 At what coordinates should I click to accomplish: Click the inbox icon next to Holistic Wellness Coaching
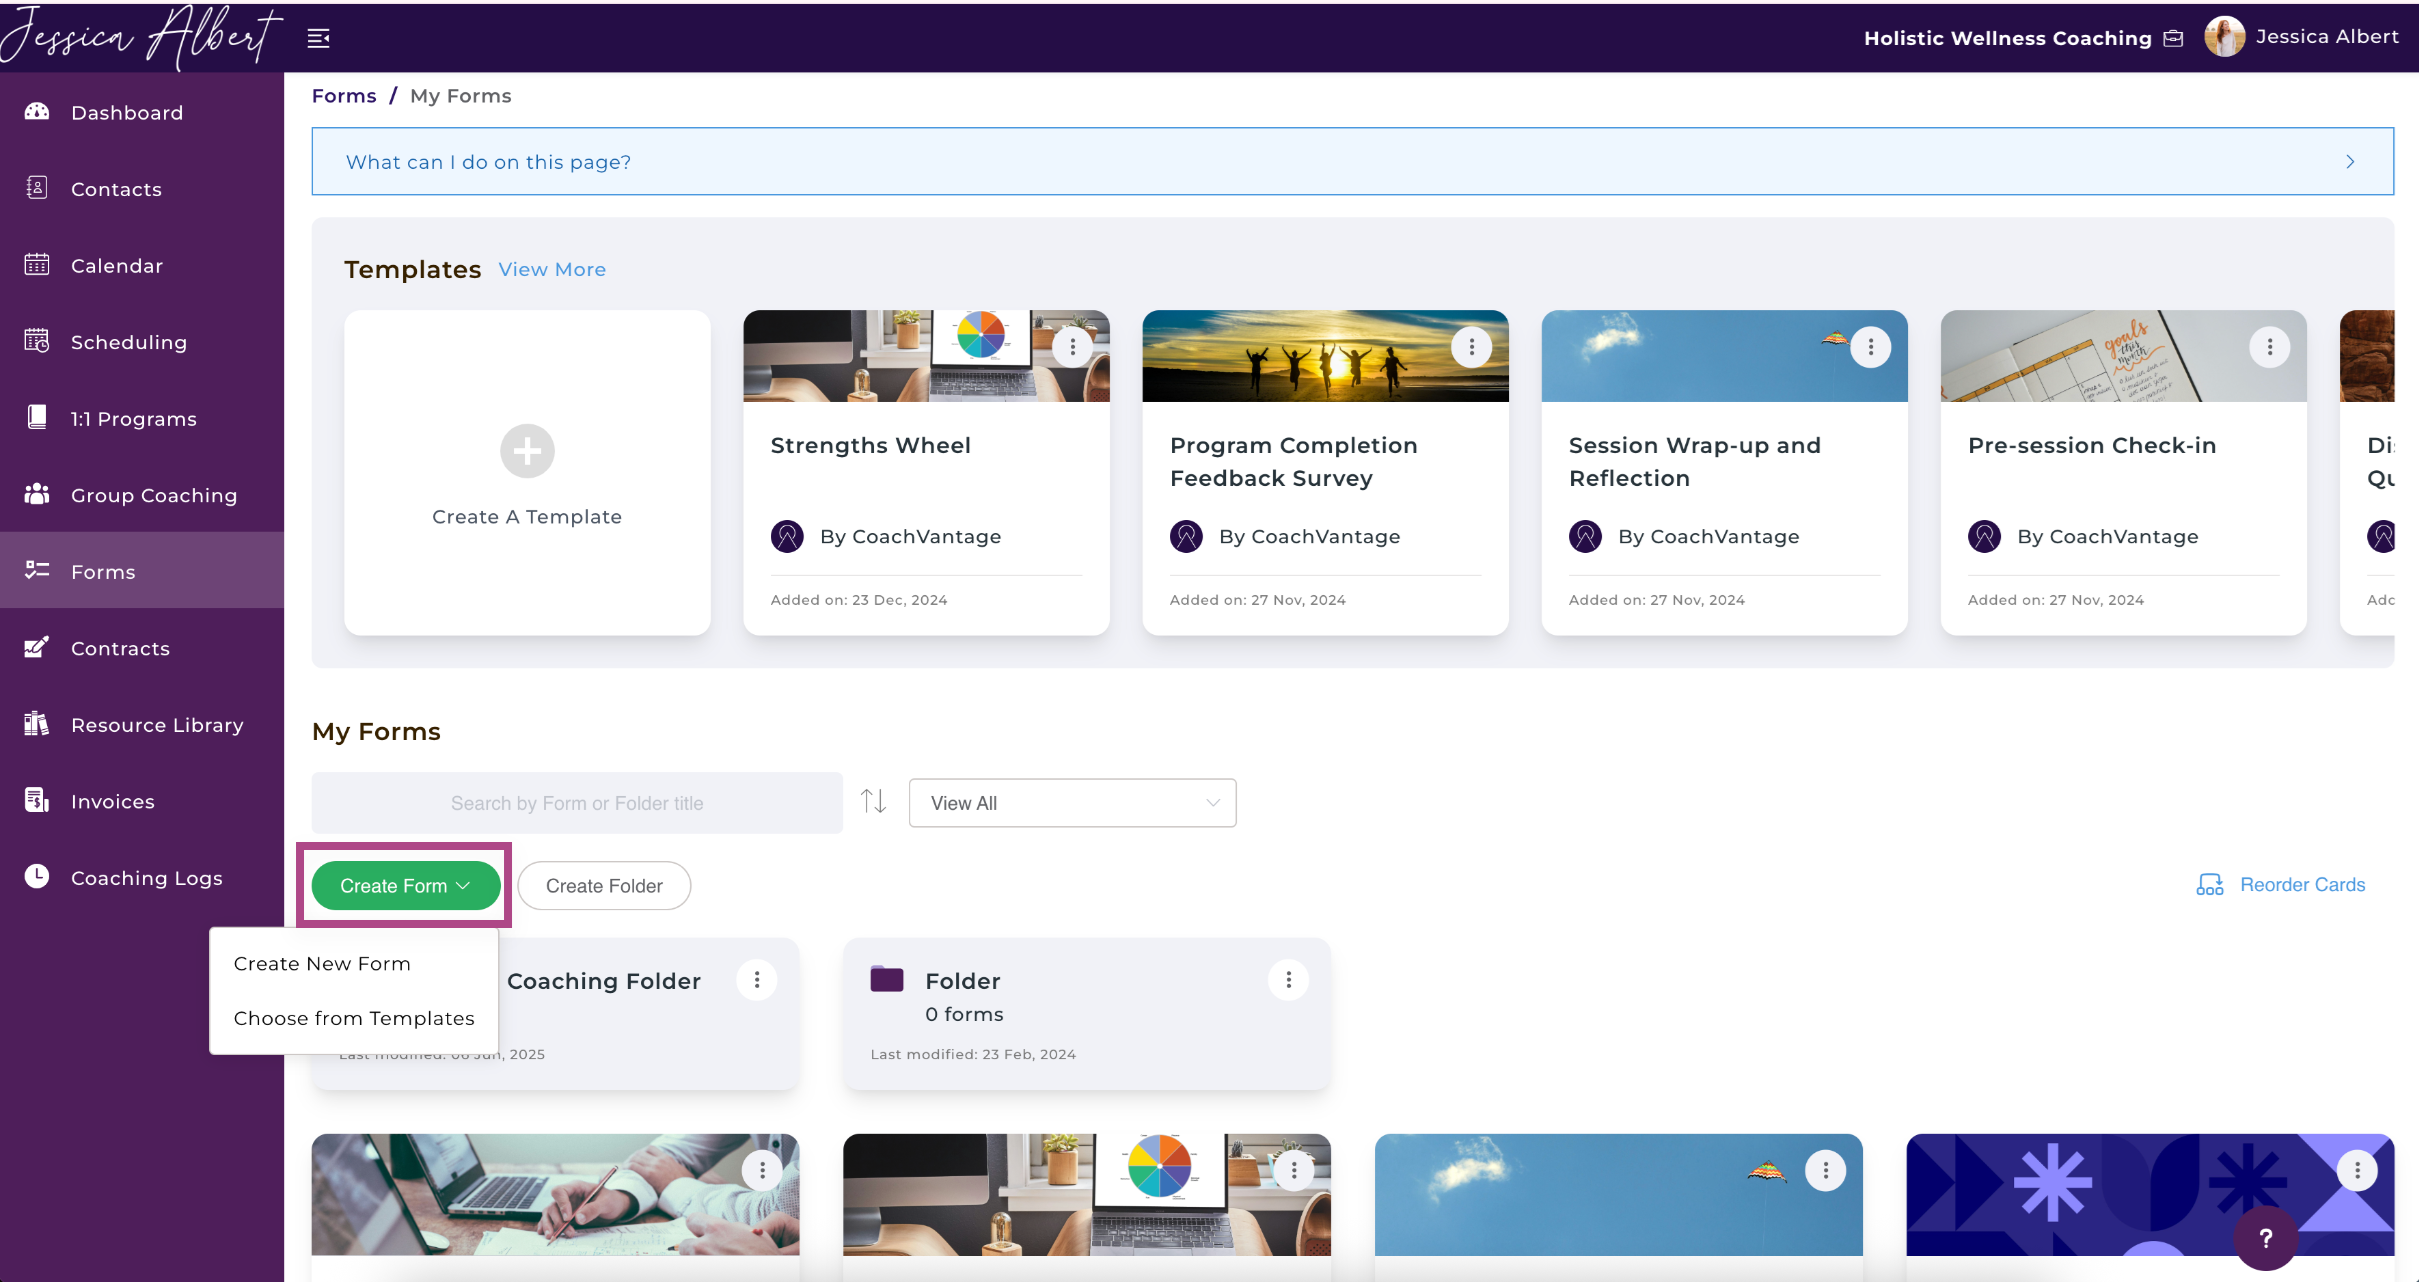coord(2173,38)
